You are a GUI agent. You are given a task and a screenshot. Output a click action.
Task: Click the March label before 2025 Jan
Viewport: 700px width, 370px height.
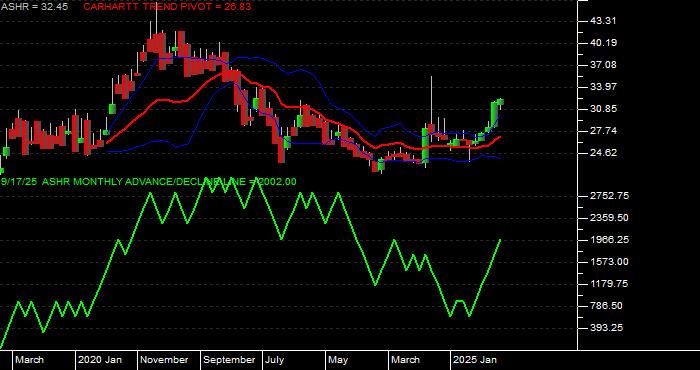click(405, 360)
